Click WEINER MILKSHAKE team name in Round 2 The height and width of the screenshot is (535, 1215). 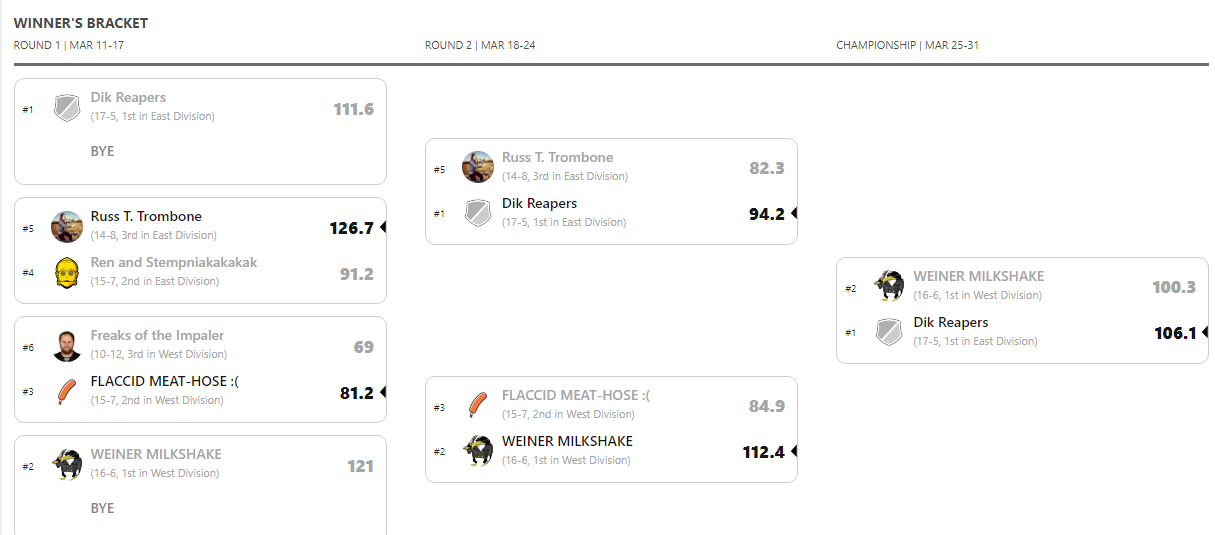click(567, 441)
